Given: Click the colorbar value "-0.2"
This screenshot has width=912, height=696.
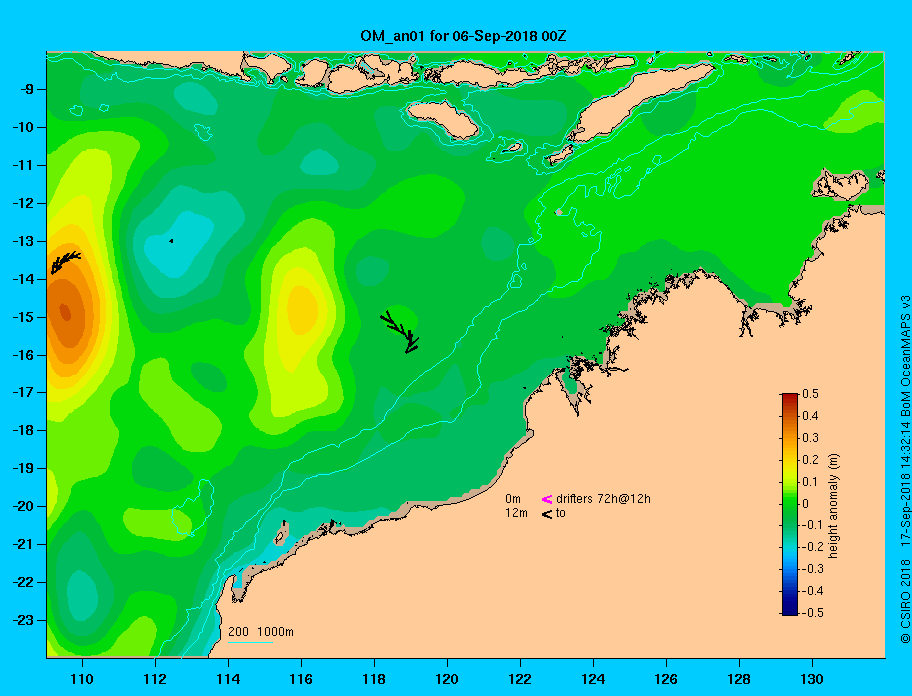Looking at the screenshot, I should click(x=813, y=547).
